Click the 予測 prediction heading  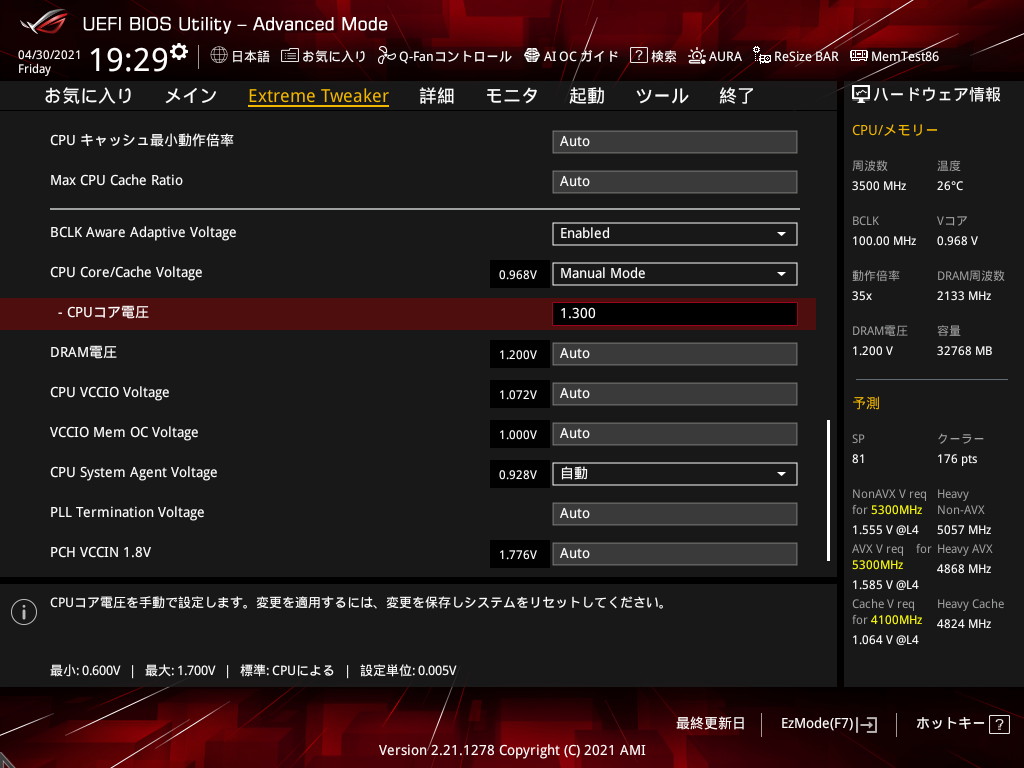click(866, 403)
